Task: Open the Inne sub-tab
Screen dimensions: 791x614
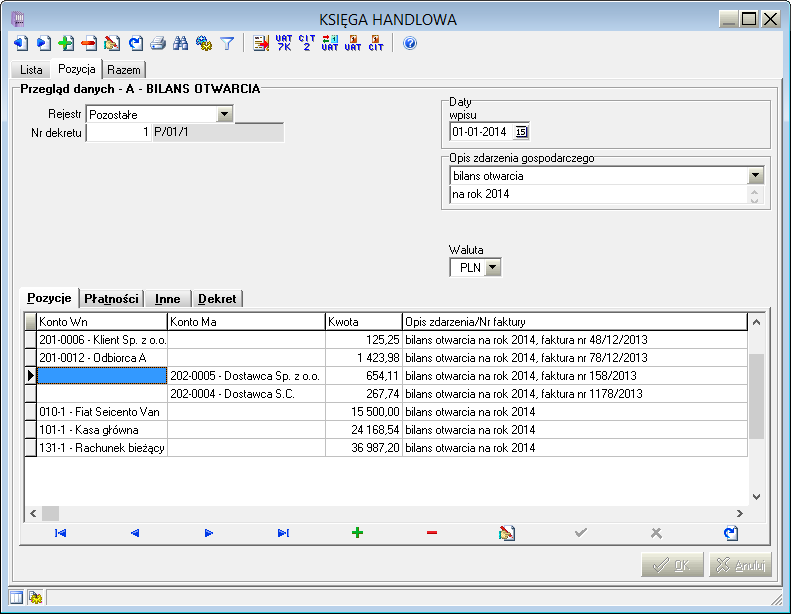Action: (x=167, y=299)
